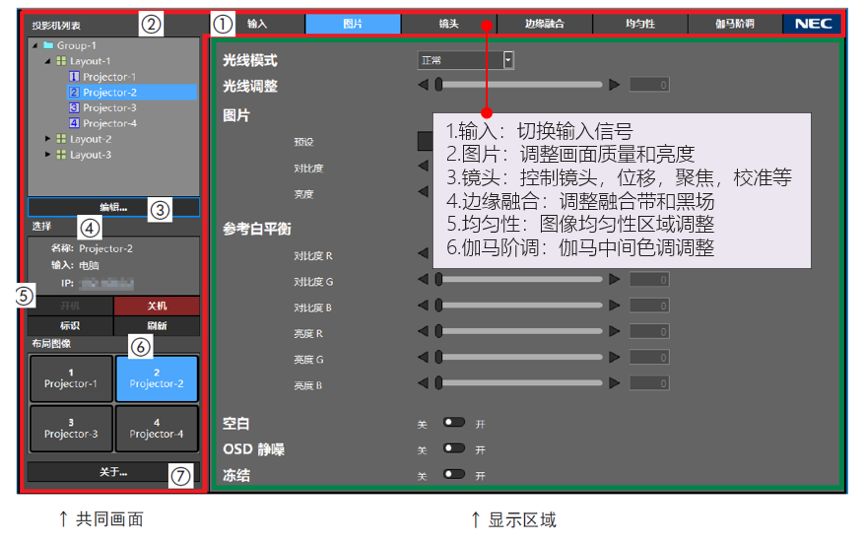Viewport: 865px width, 545px height.
Task: Expand the Layout-3 tree node
Action: 46,155
